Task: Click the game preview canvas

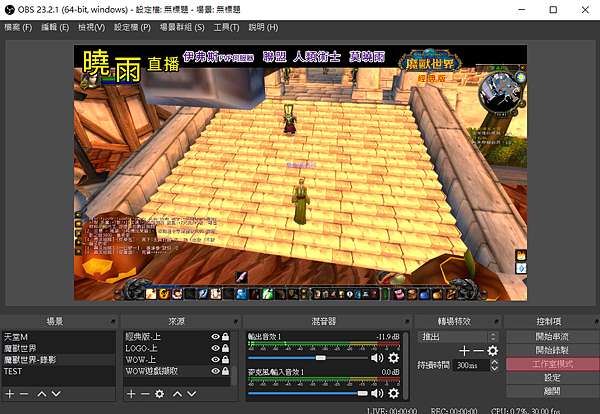Action: click(300, 173)
